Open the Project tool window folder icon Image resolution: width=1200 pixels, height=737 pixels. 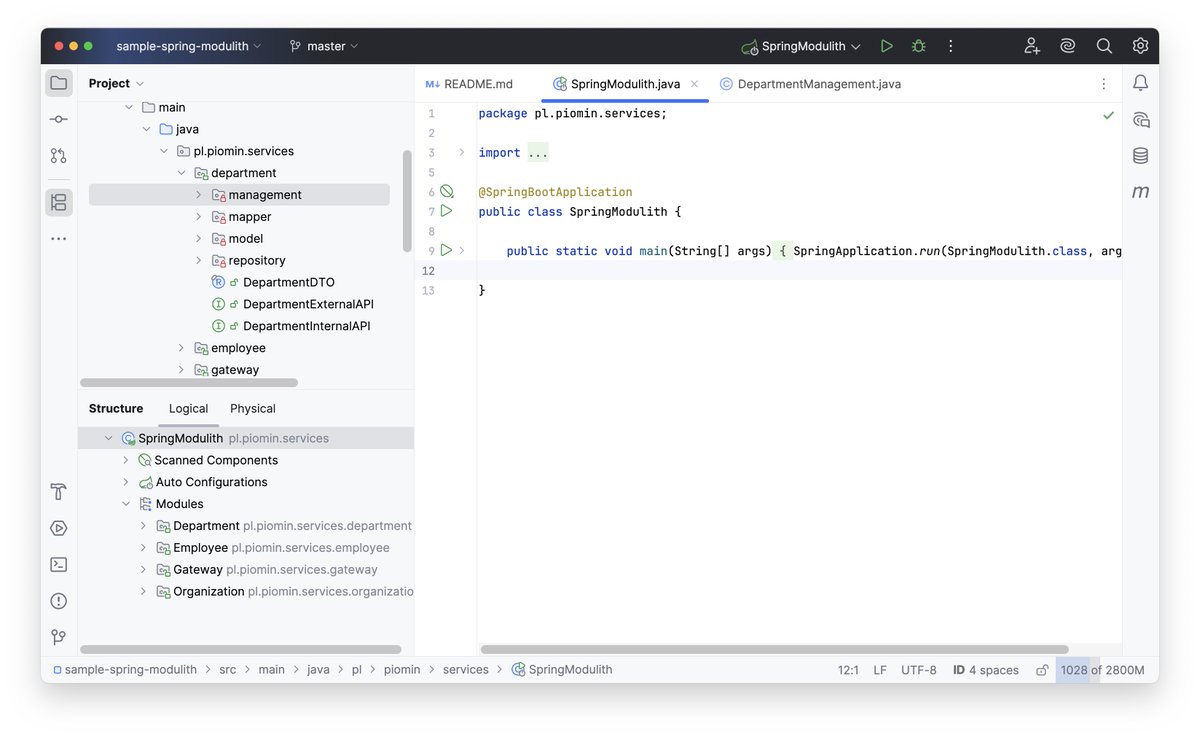(x=59, y=83)
